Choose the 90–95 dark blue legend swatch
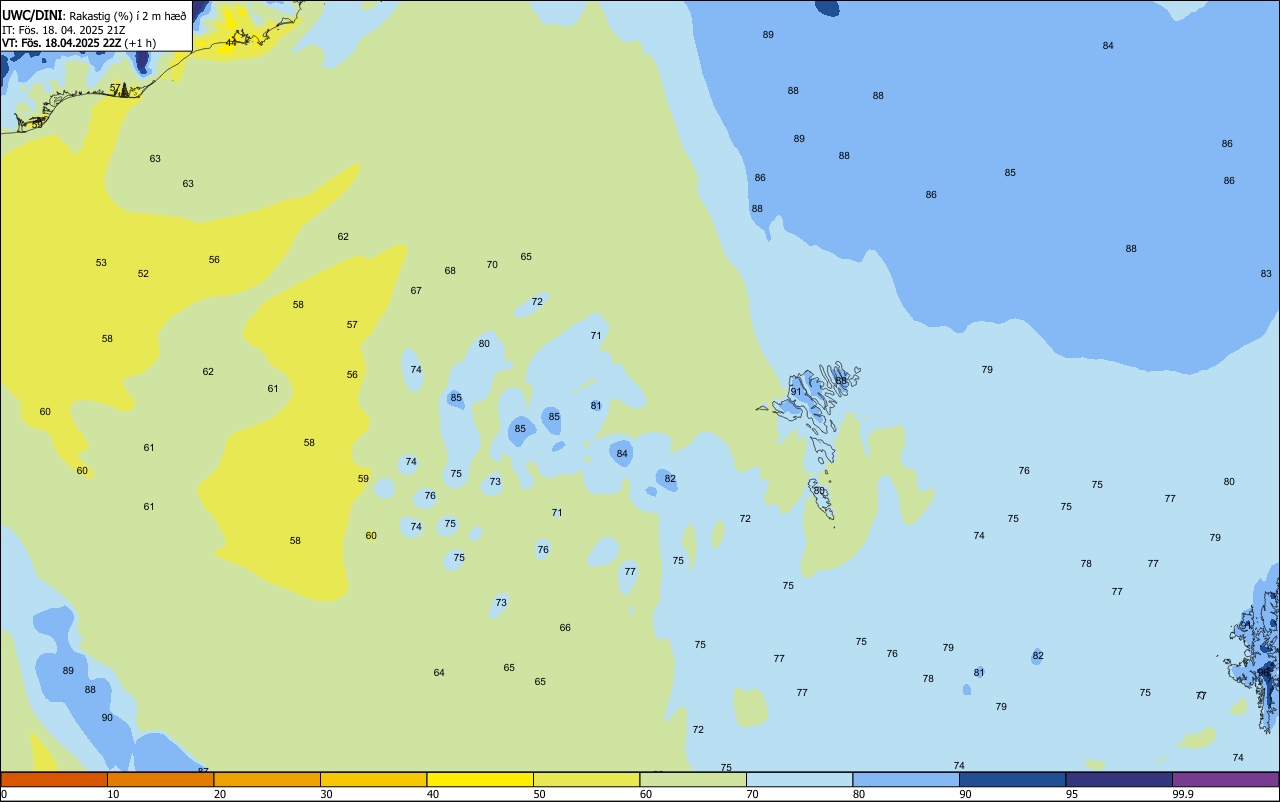This screenshot has width=1280, height=802. tap(1012, 779)
